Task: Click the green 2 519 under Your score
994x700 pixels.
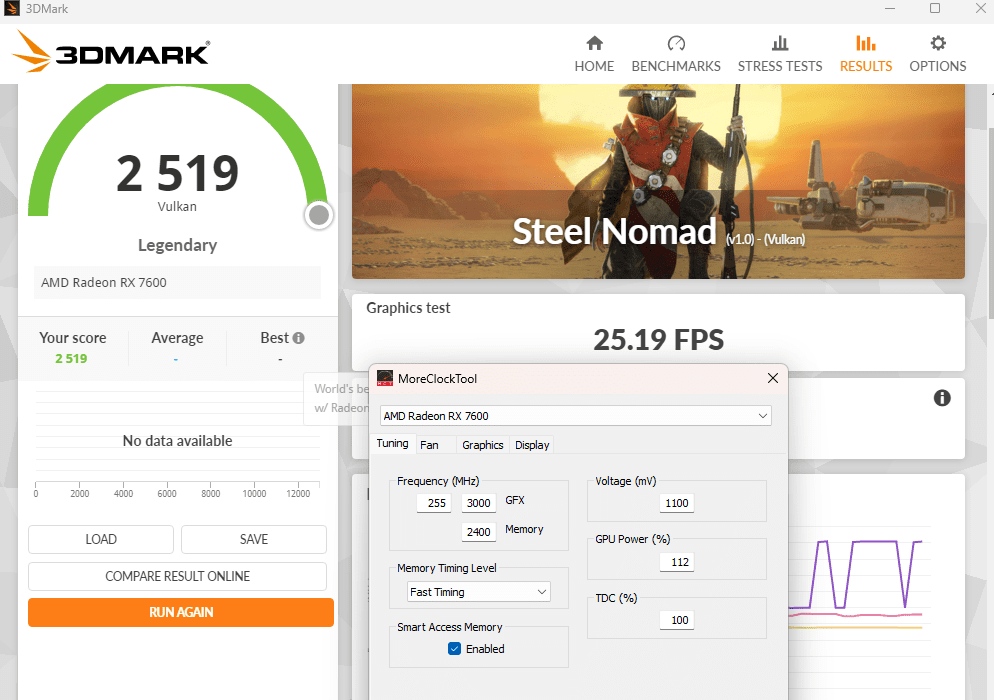Action: point(71,359)
